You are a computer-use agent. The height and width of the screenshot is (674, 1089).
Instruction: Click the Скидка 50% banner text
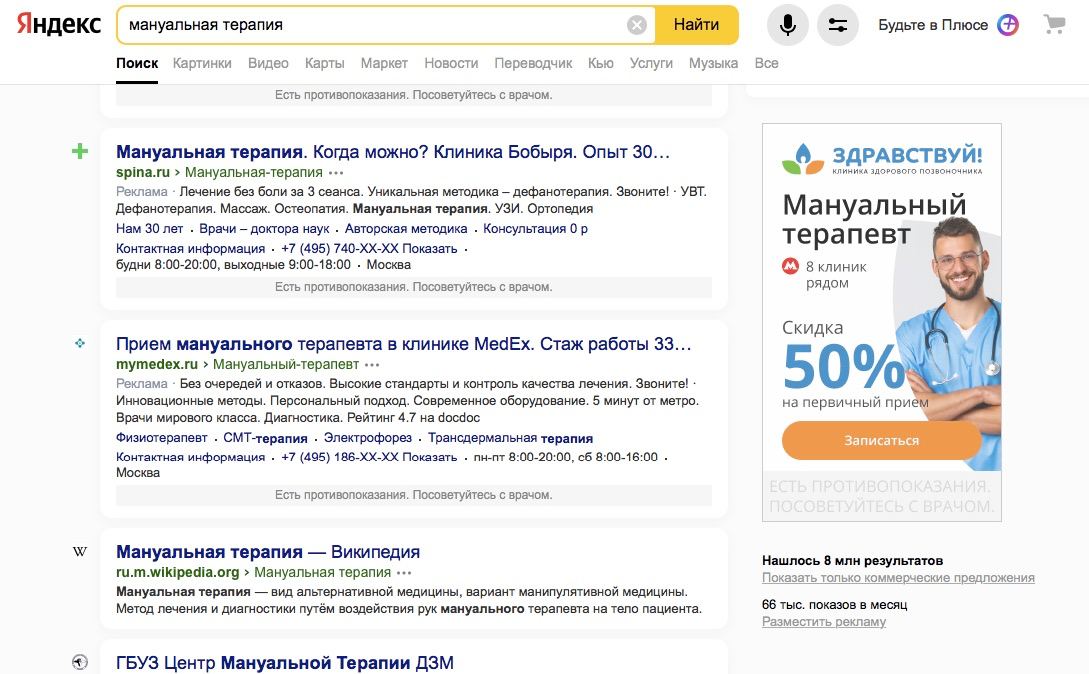843,354
